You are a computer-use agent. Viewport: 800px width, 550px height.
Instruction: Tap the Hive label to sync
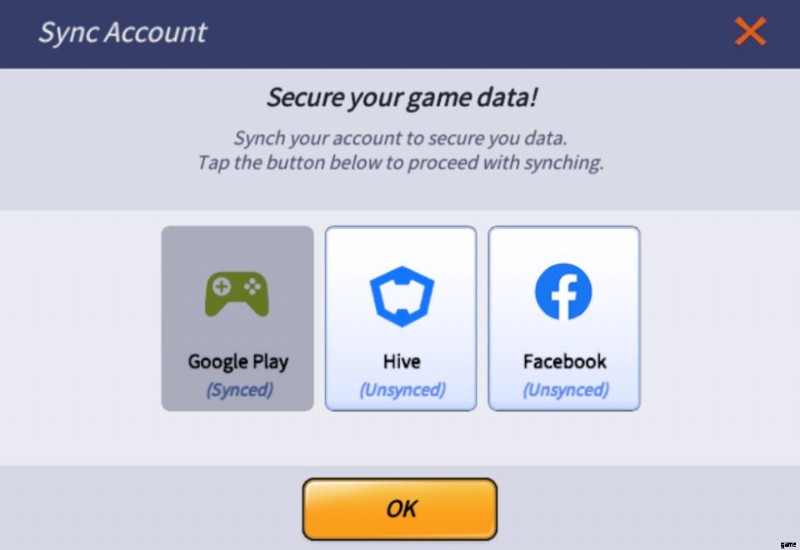tap(402, 361)
